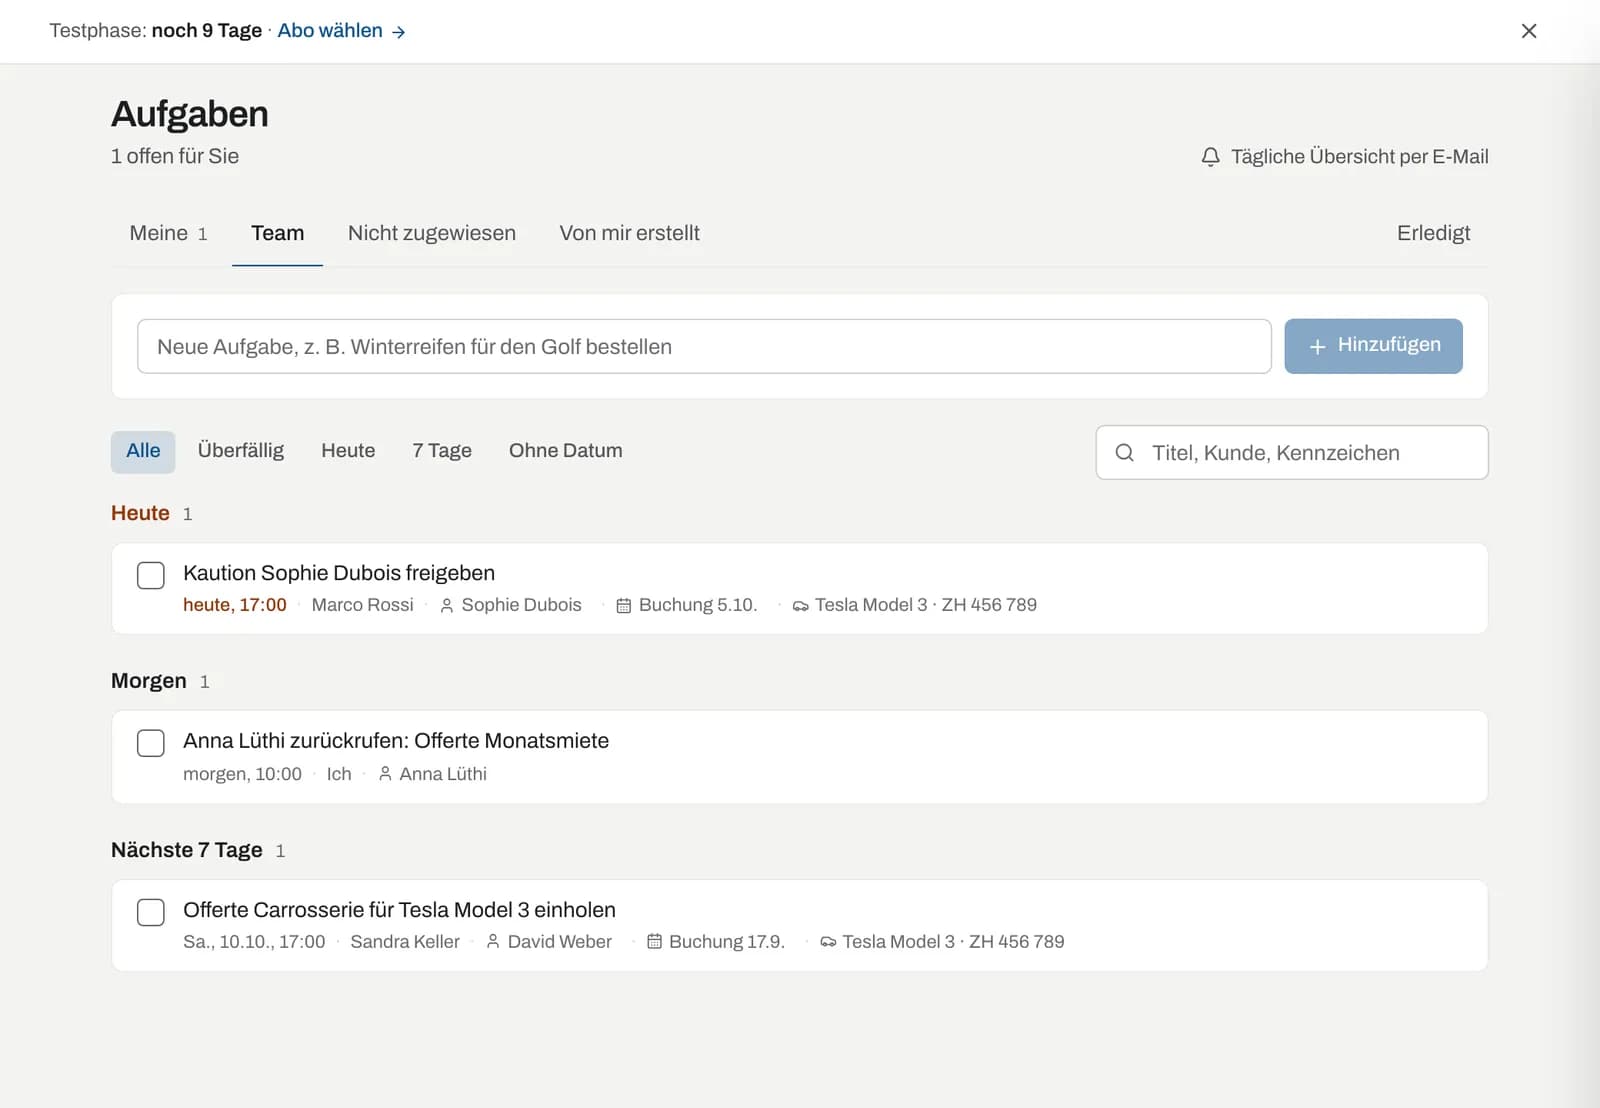
Task: Filter tasks by Ohne Datum
Action: [x=565, y=452]
